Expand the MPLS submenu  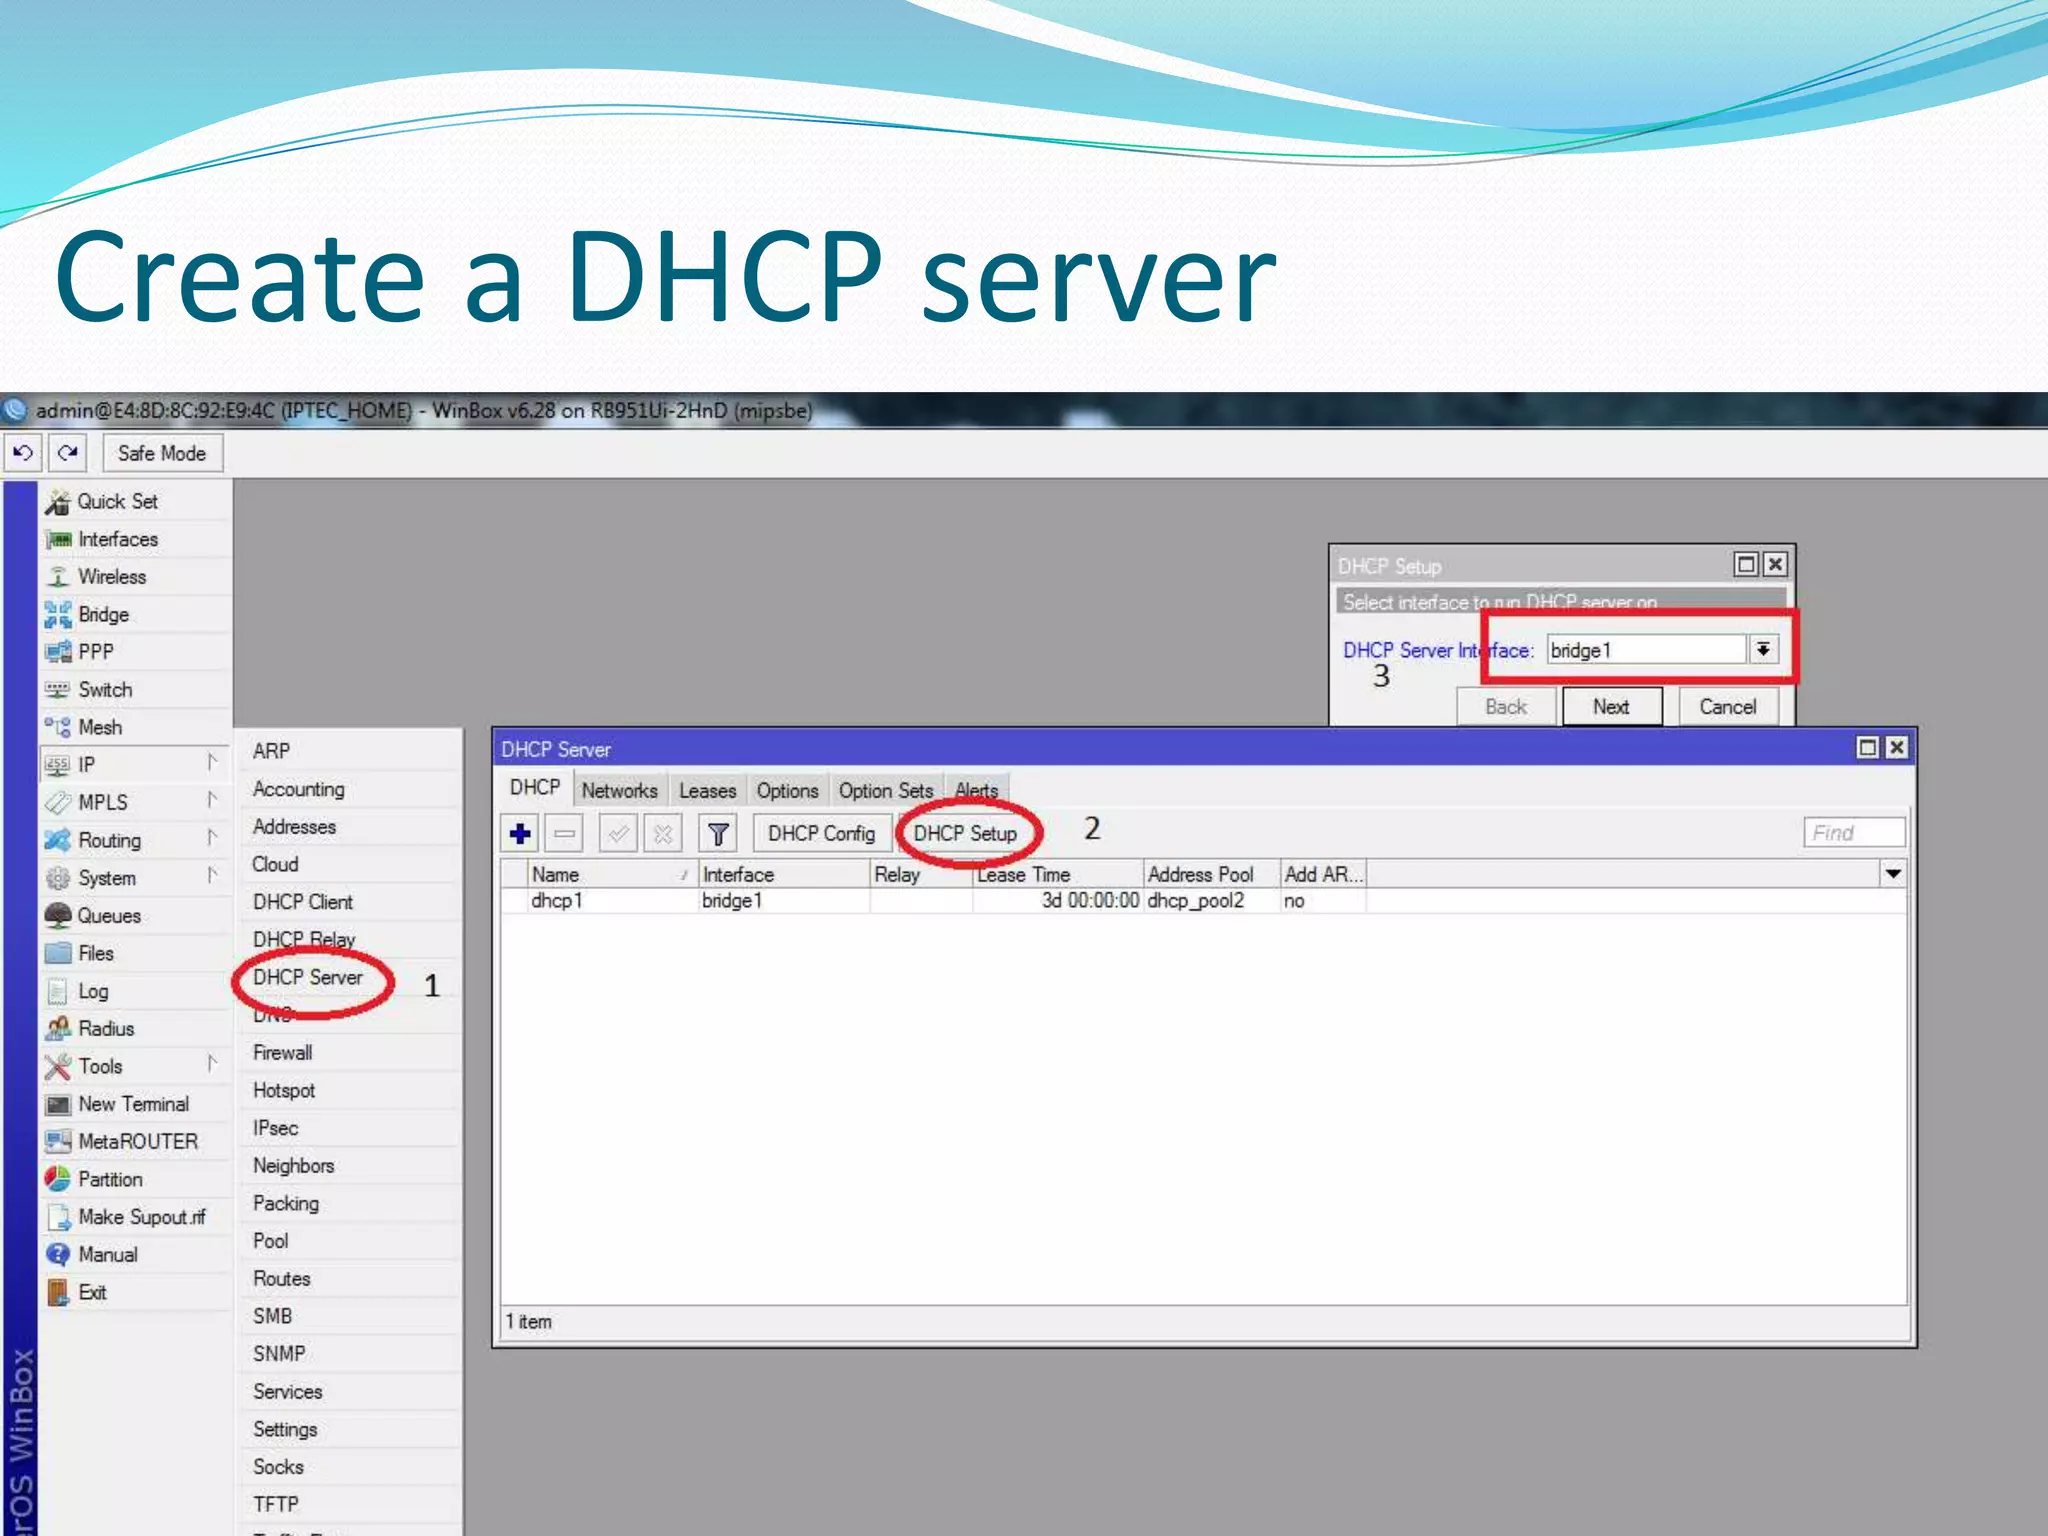coord(135,803)
